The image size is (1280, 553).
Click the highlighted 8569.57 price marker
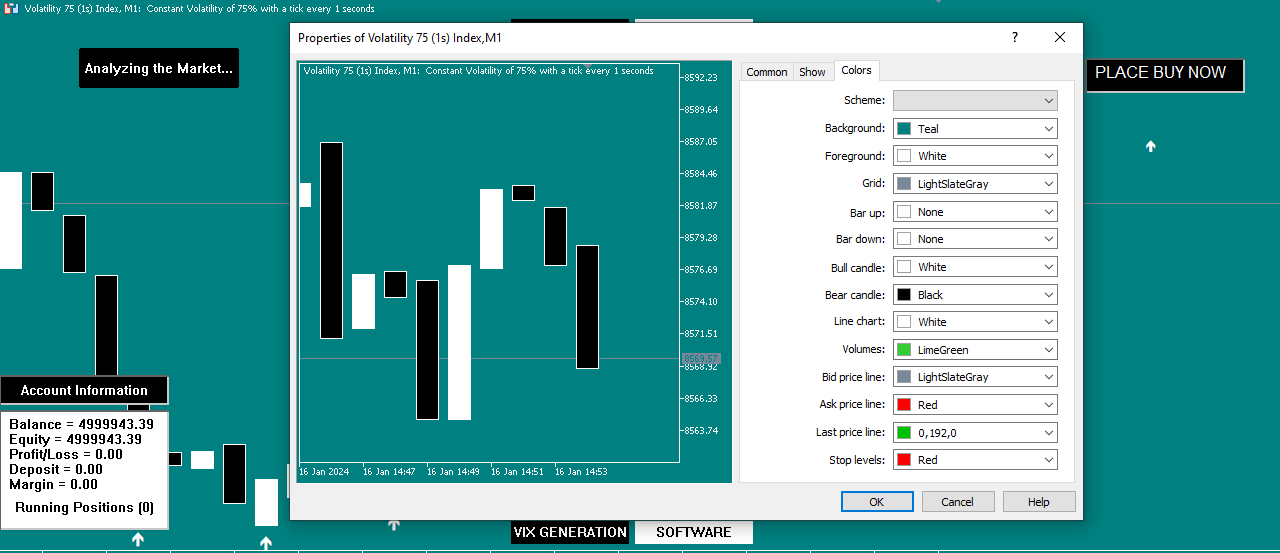click(701, 358)
